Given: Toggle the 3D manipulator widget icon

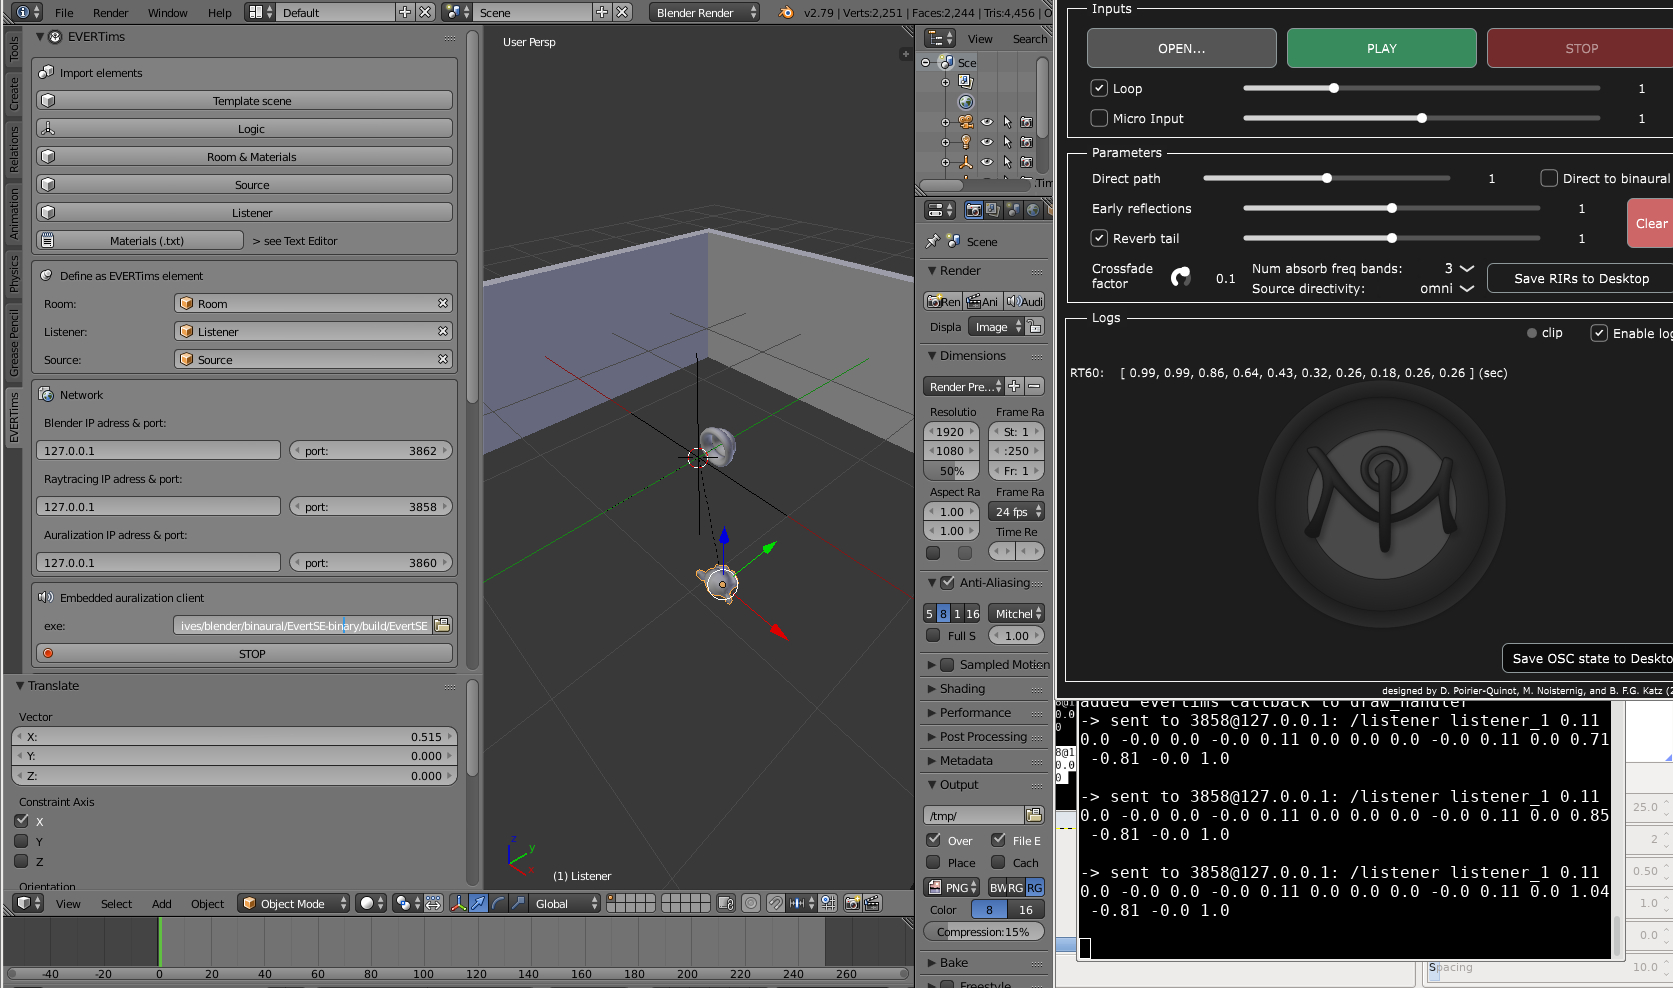Looking at the screenshot, I should tap(458, 903).
